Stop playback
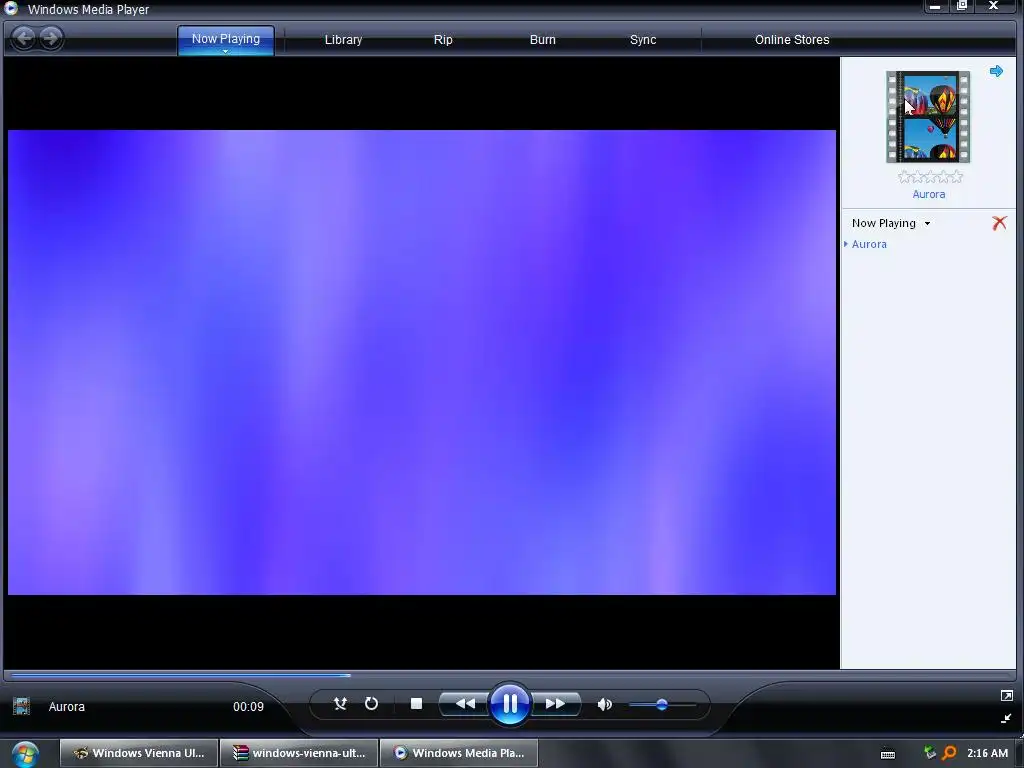 tap(417, 704)
